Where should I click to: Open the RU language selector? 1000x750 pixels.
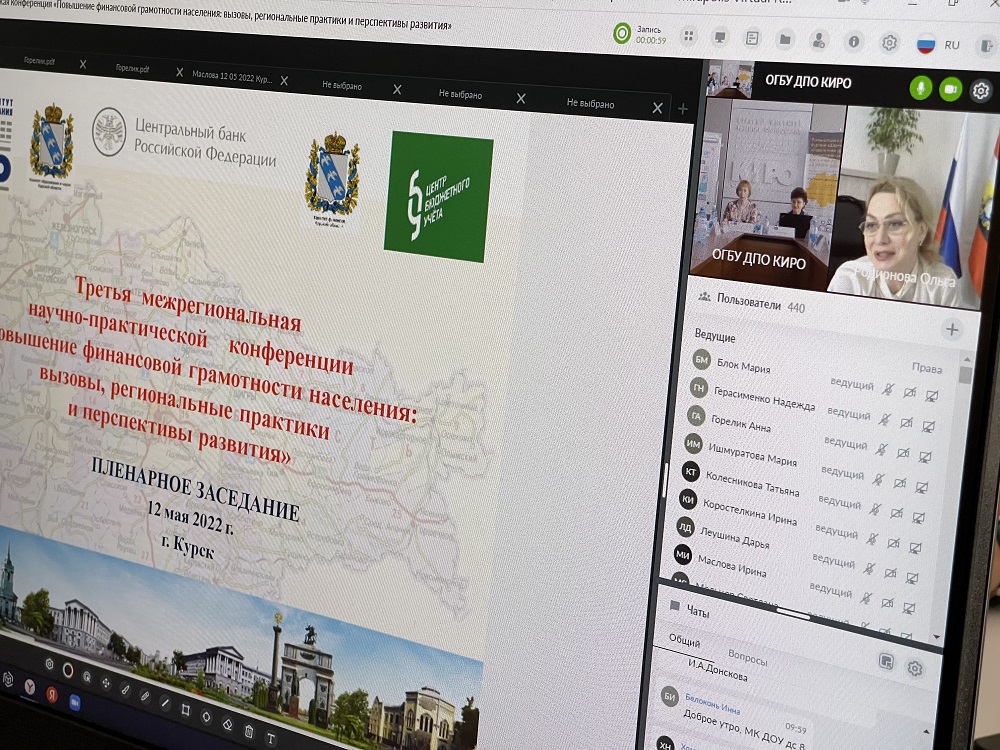[x=952, y=45]
